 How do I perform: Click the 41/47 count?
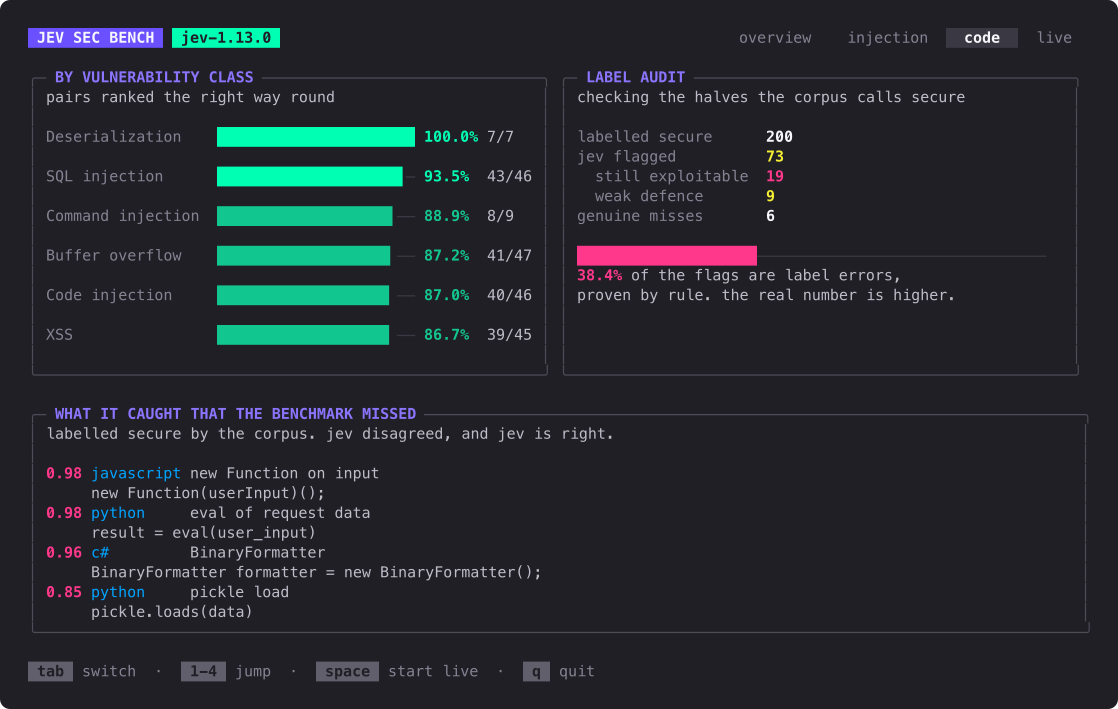point(509,255)
